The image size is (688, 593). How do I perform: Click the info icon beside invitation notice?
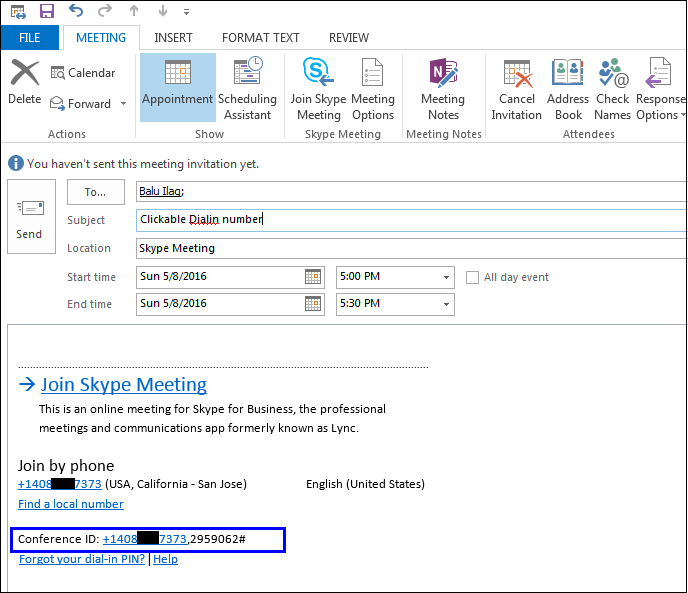click(x=16, y=163)
